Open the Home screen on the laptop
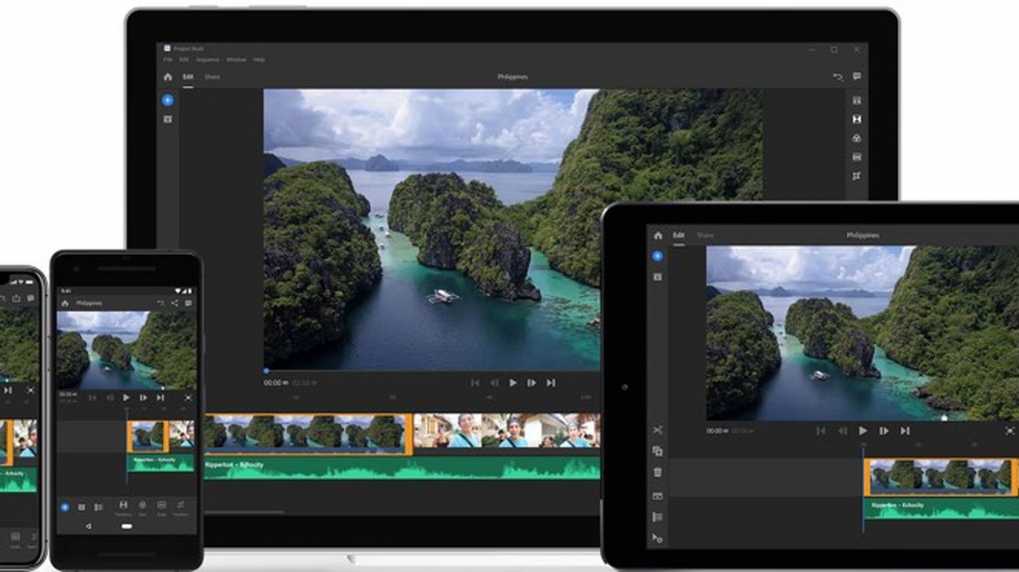This screenshot has width=1019, height=572. pyautogui.click(x=168, y=77)
